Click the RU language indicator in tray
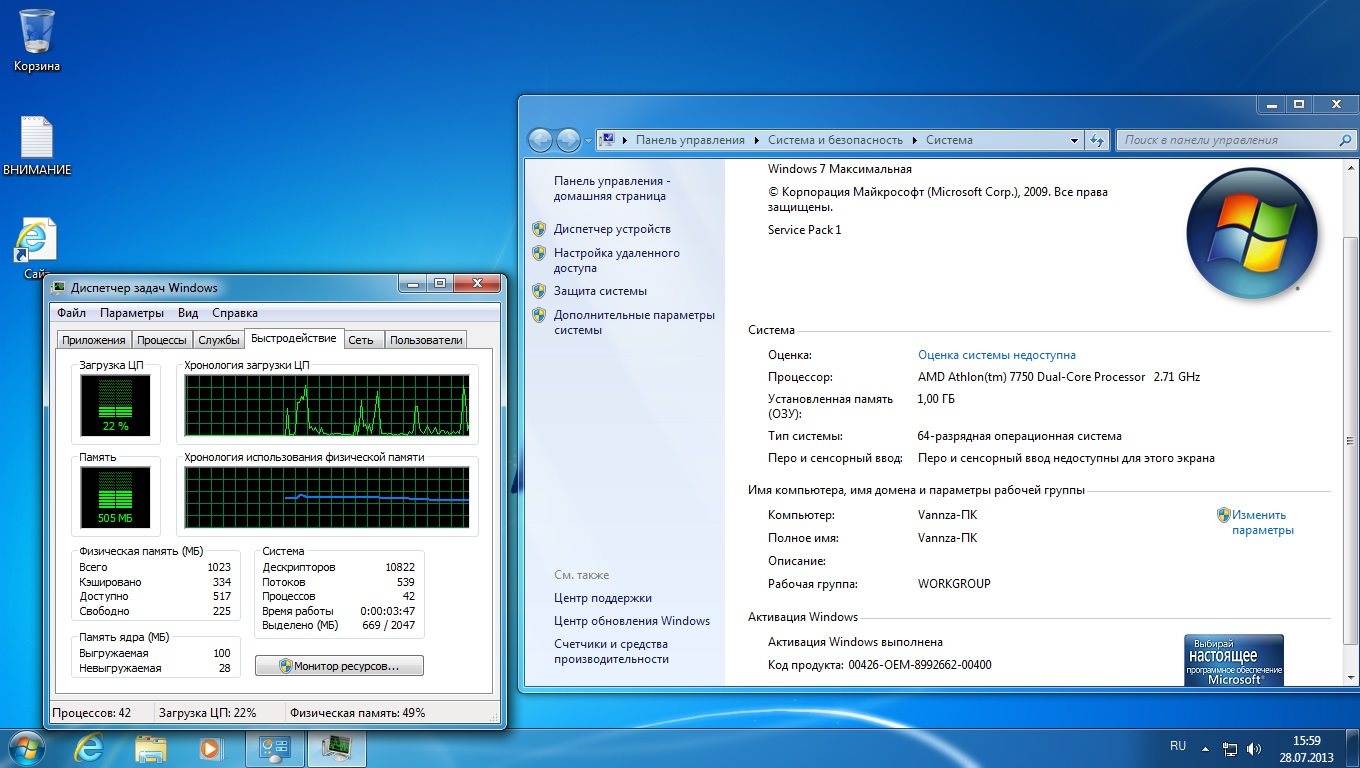This screenshot has width=1360, height=768. click(x=1178, y=746)
